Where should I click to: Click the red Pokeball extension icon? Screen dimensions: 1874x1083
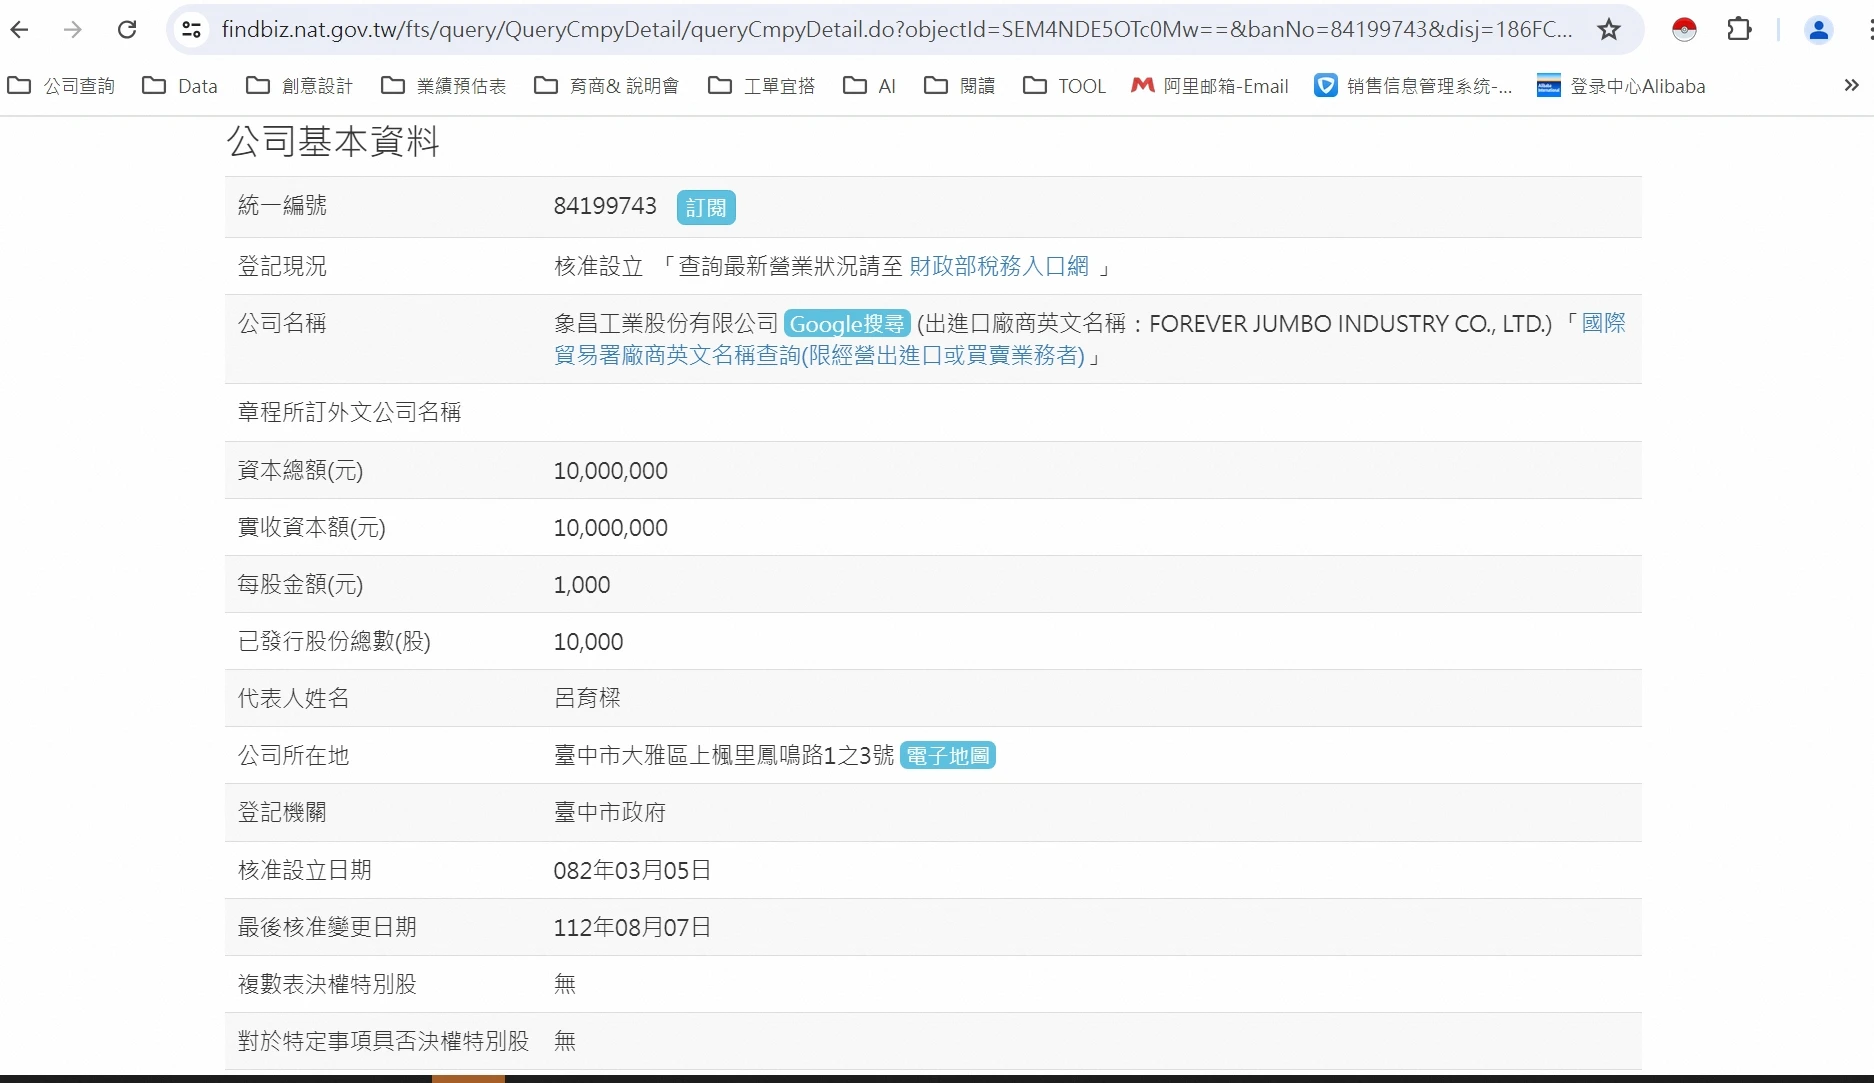1684,30
